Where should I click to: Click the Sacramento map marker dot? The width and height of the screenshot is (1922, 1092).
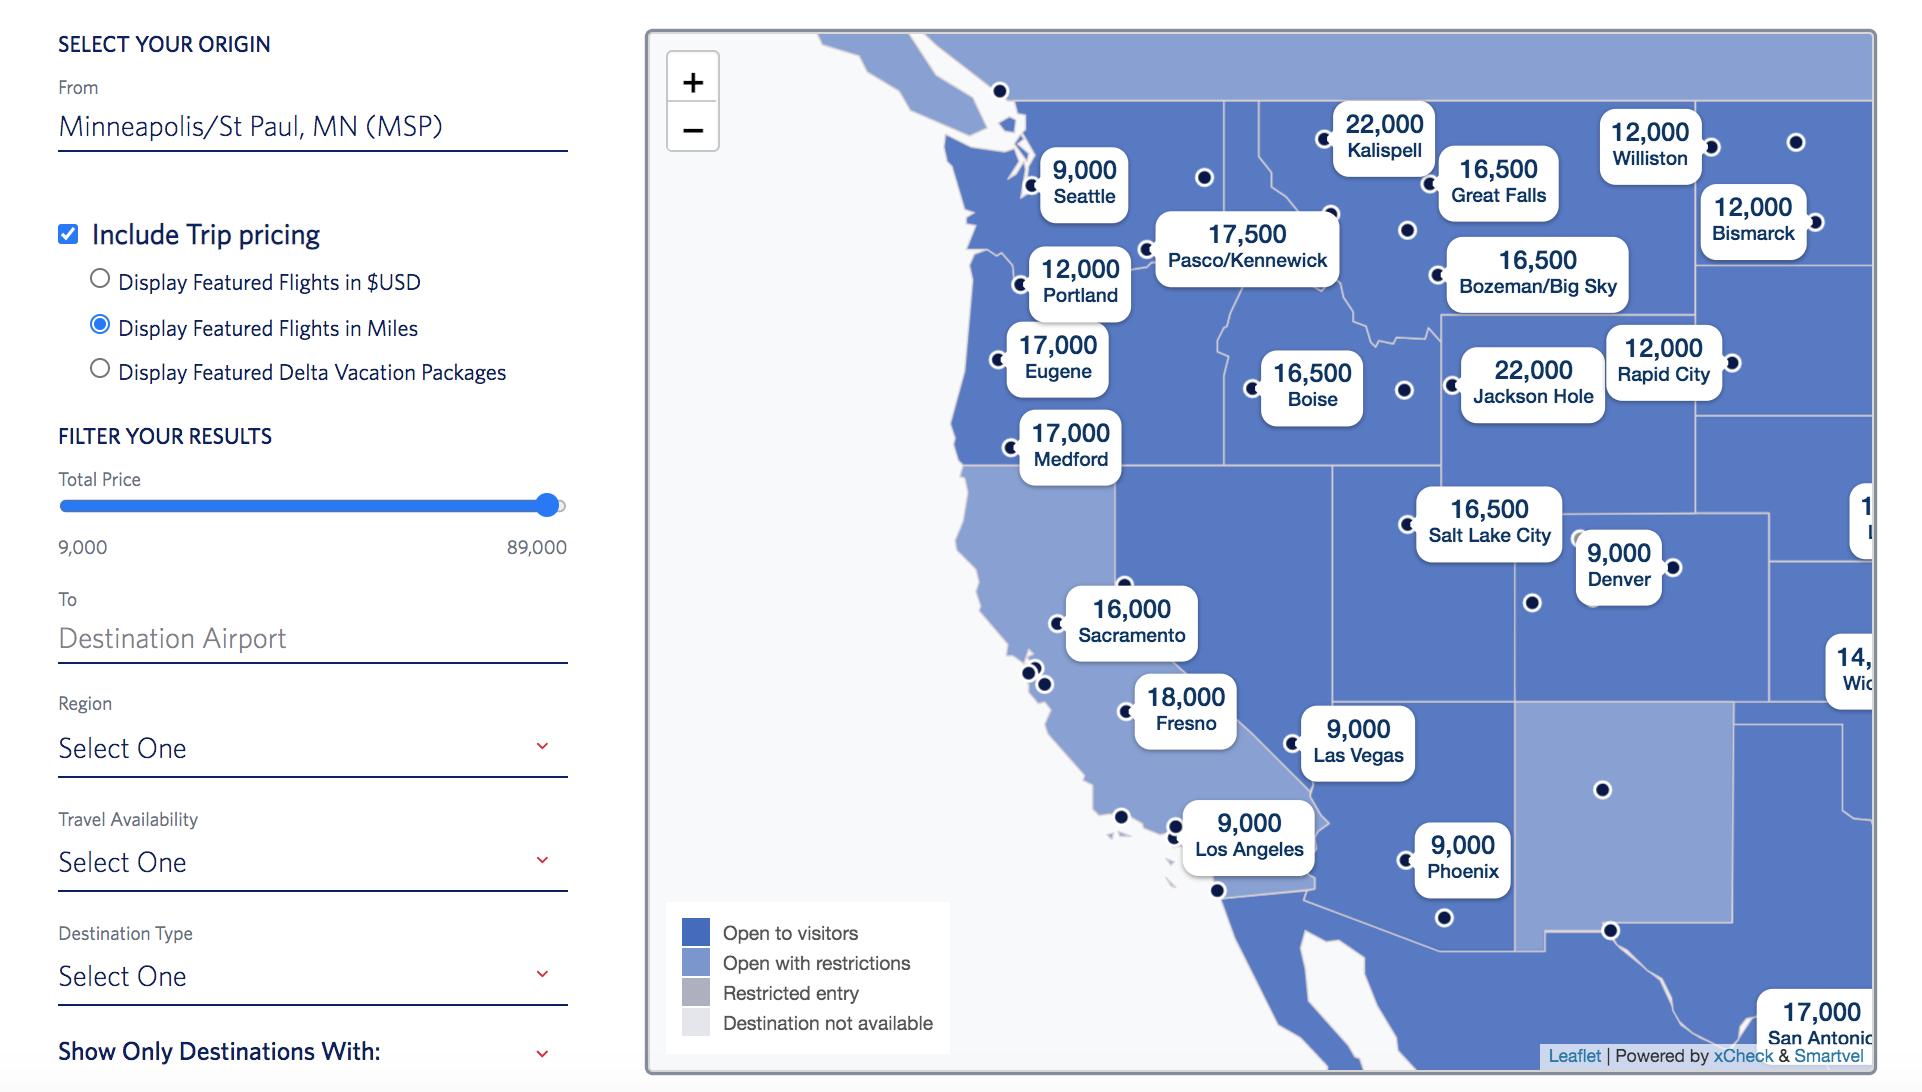click(x=1057, y=623)
